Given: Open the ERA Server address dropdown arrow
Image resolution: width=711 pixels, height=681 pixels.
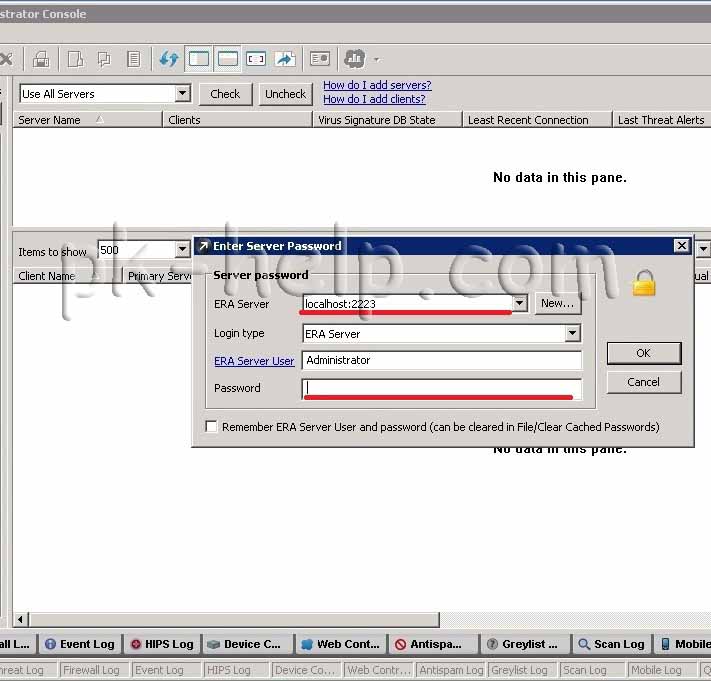Looking at the screenshot, I should (x=520, y=303).
